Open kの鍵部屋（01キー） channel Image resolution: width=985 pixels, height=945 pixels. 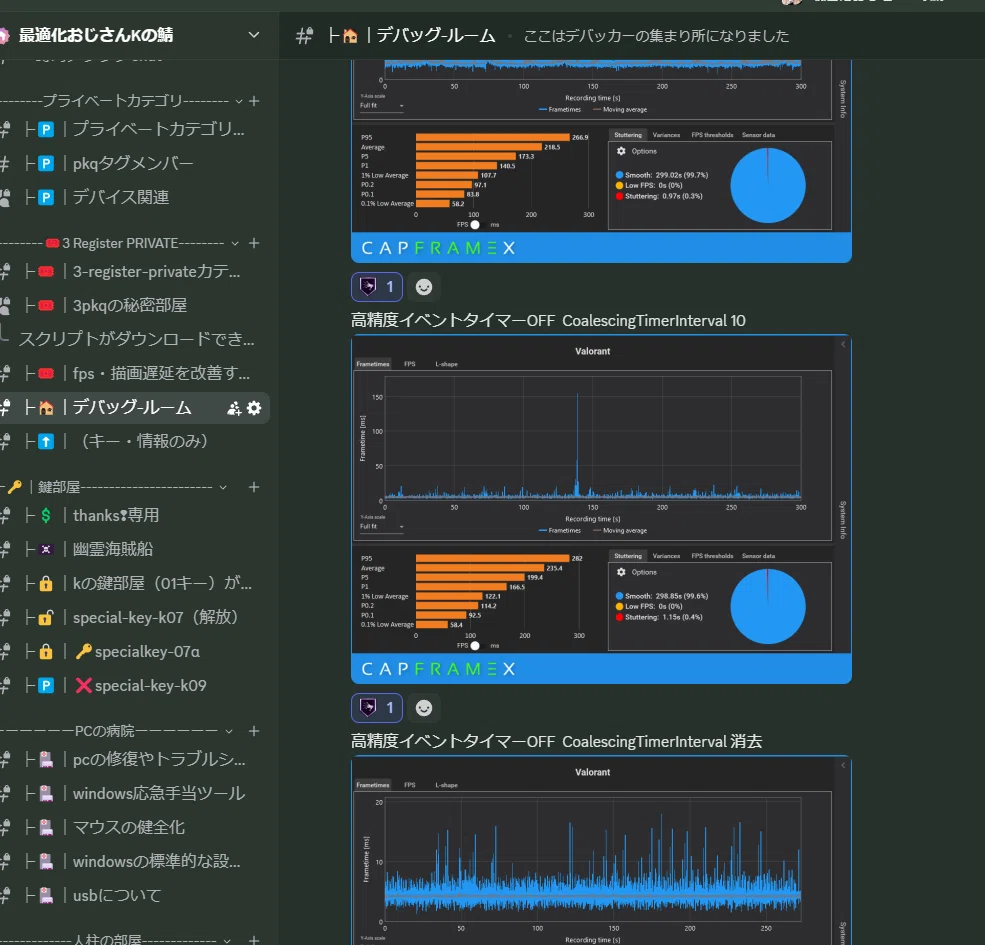[x=134, y=583]
